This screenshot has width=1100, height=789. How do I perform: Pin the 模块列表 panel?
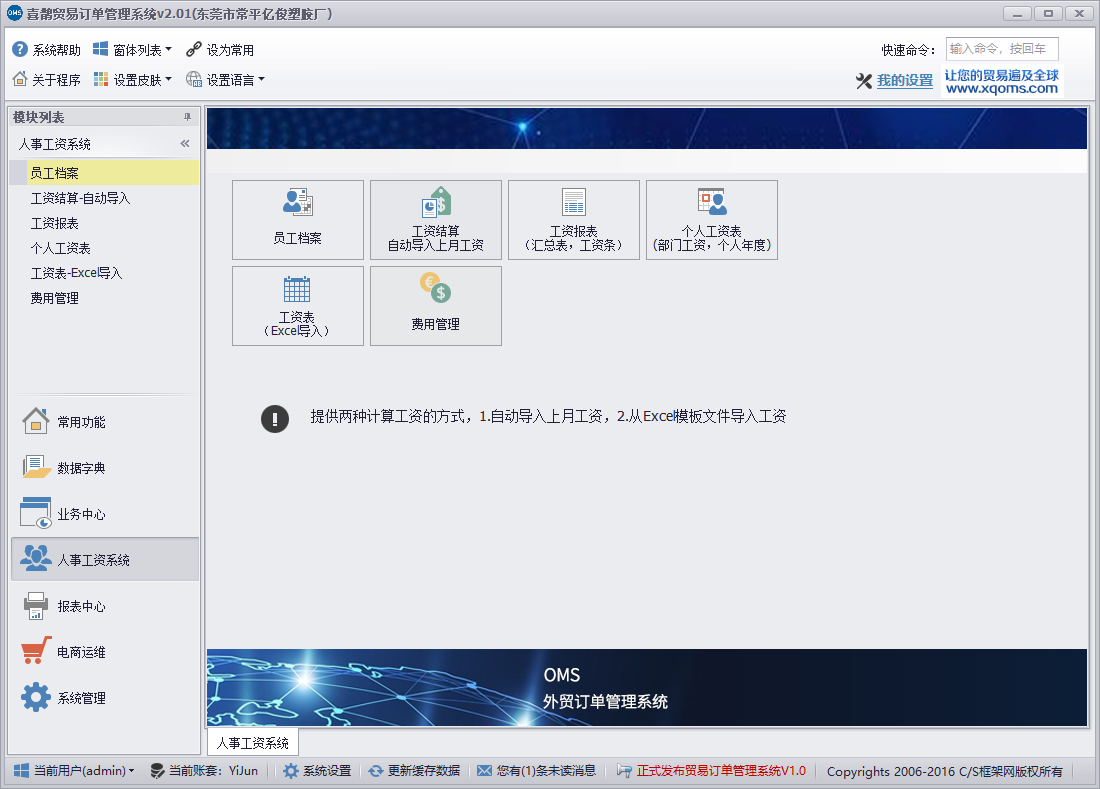click(187, 117)
